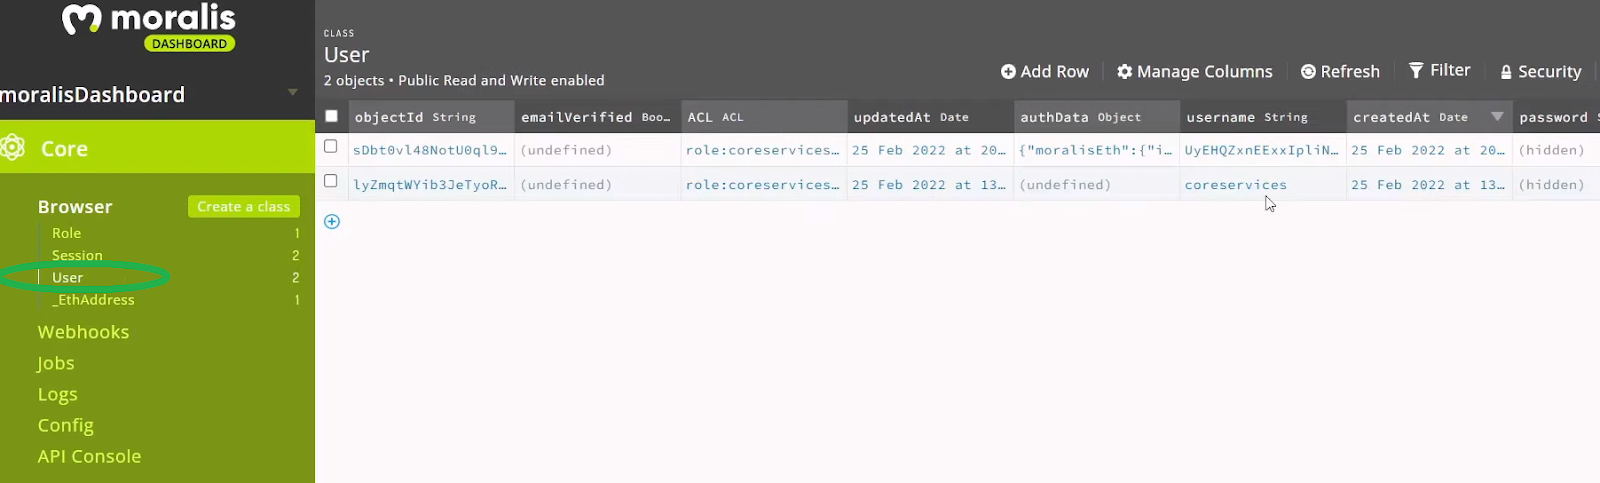This screenshot has height=483, width=1600.
Task: Click the Filter button label
Action: tap(1450, 70)
